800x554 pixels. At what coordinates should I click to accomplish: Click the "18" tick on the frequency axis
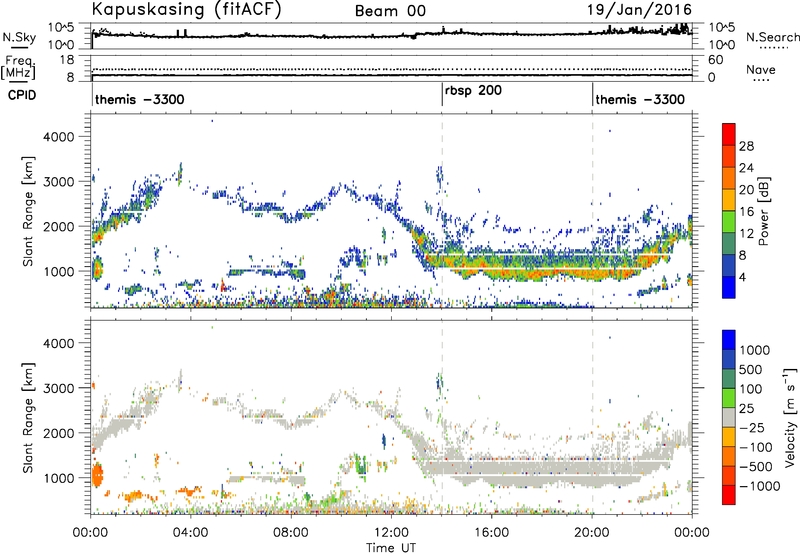[x=67, y=60]
